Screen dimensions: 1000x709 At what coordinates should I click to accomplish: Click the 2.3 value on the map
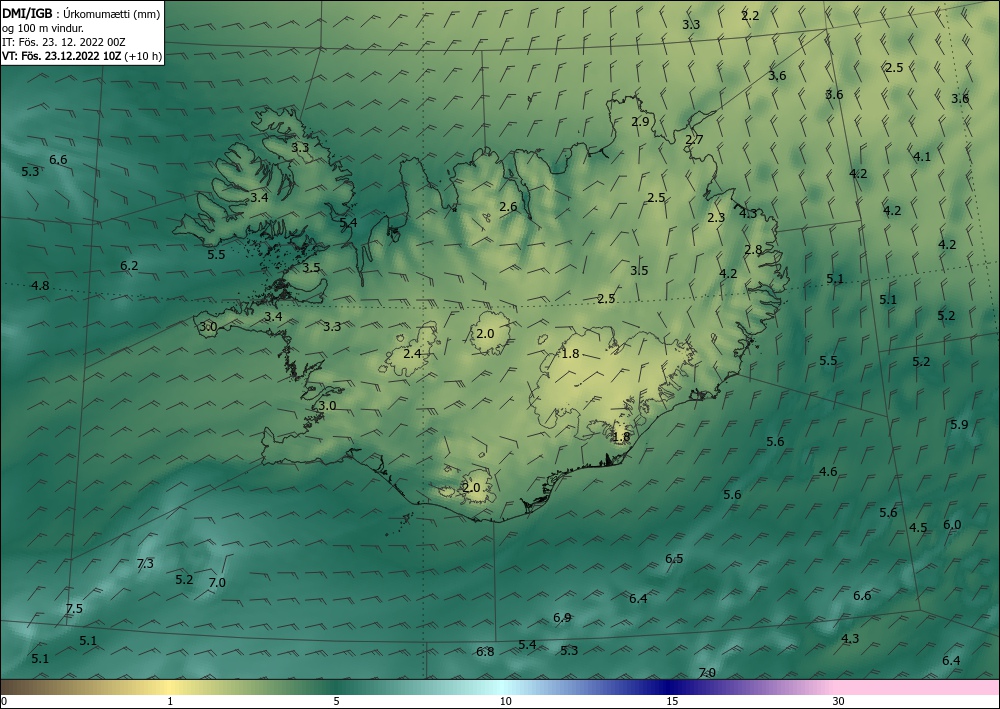(716, 217)
